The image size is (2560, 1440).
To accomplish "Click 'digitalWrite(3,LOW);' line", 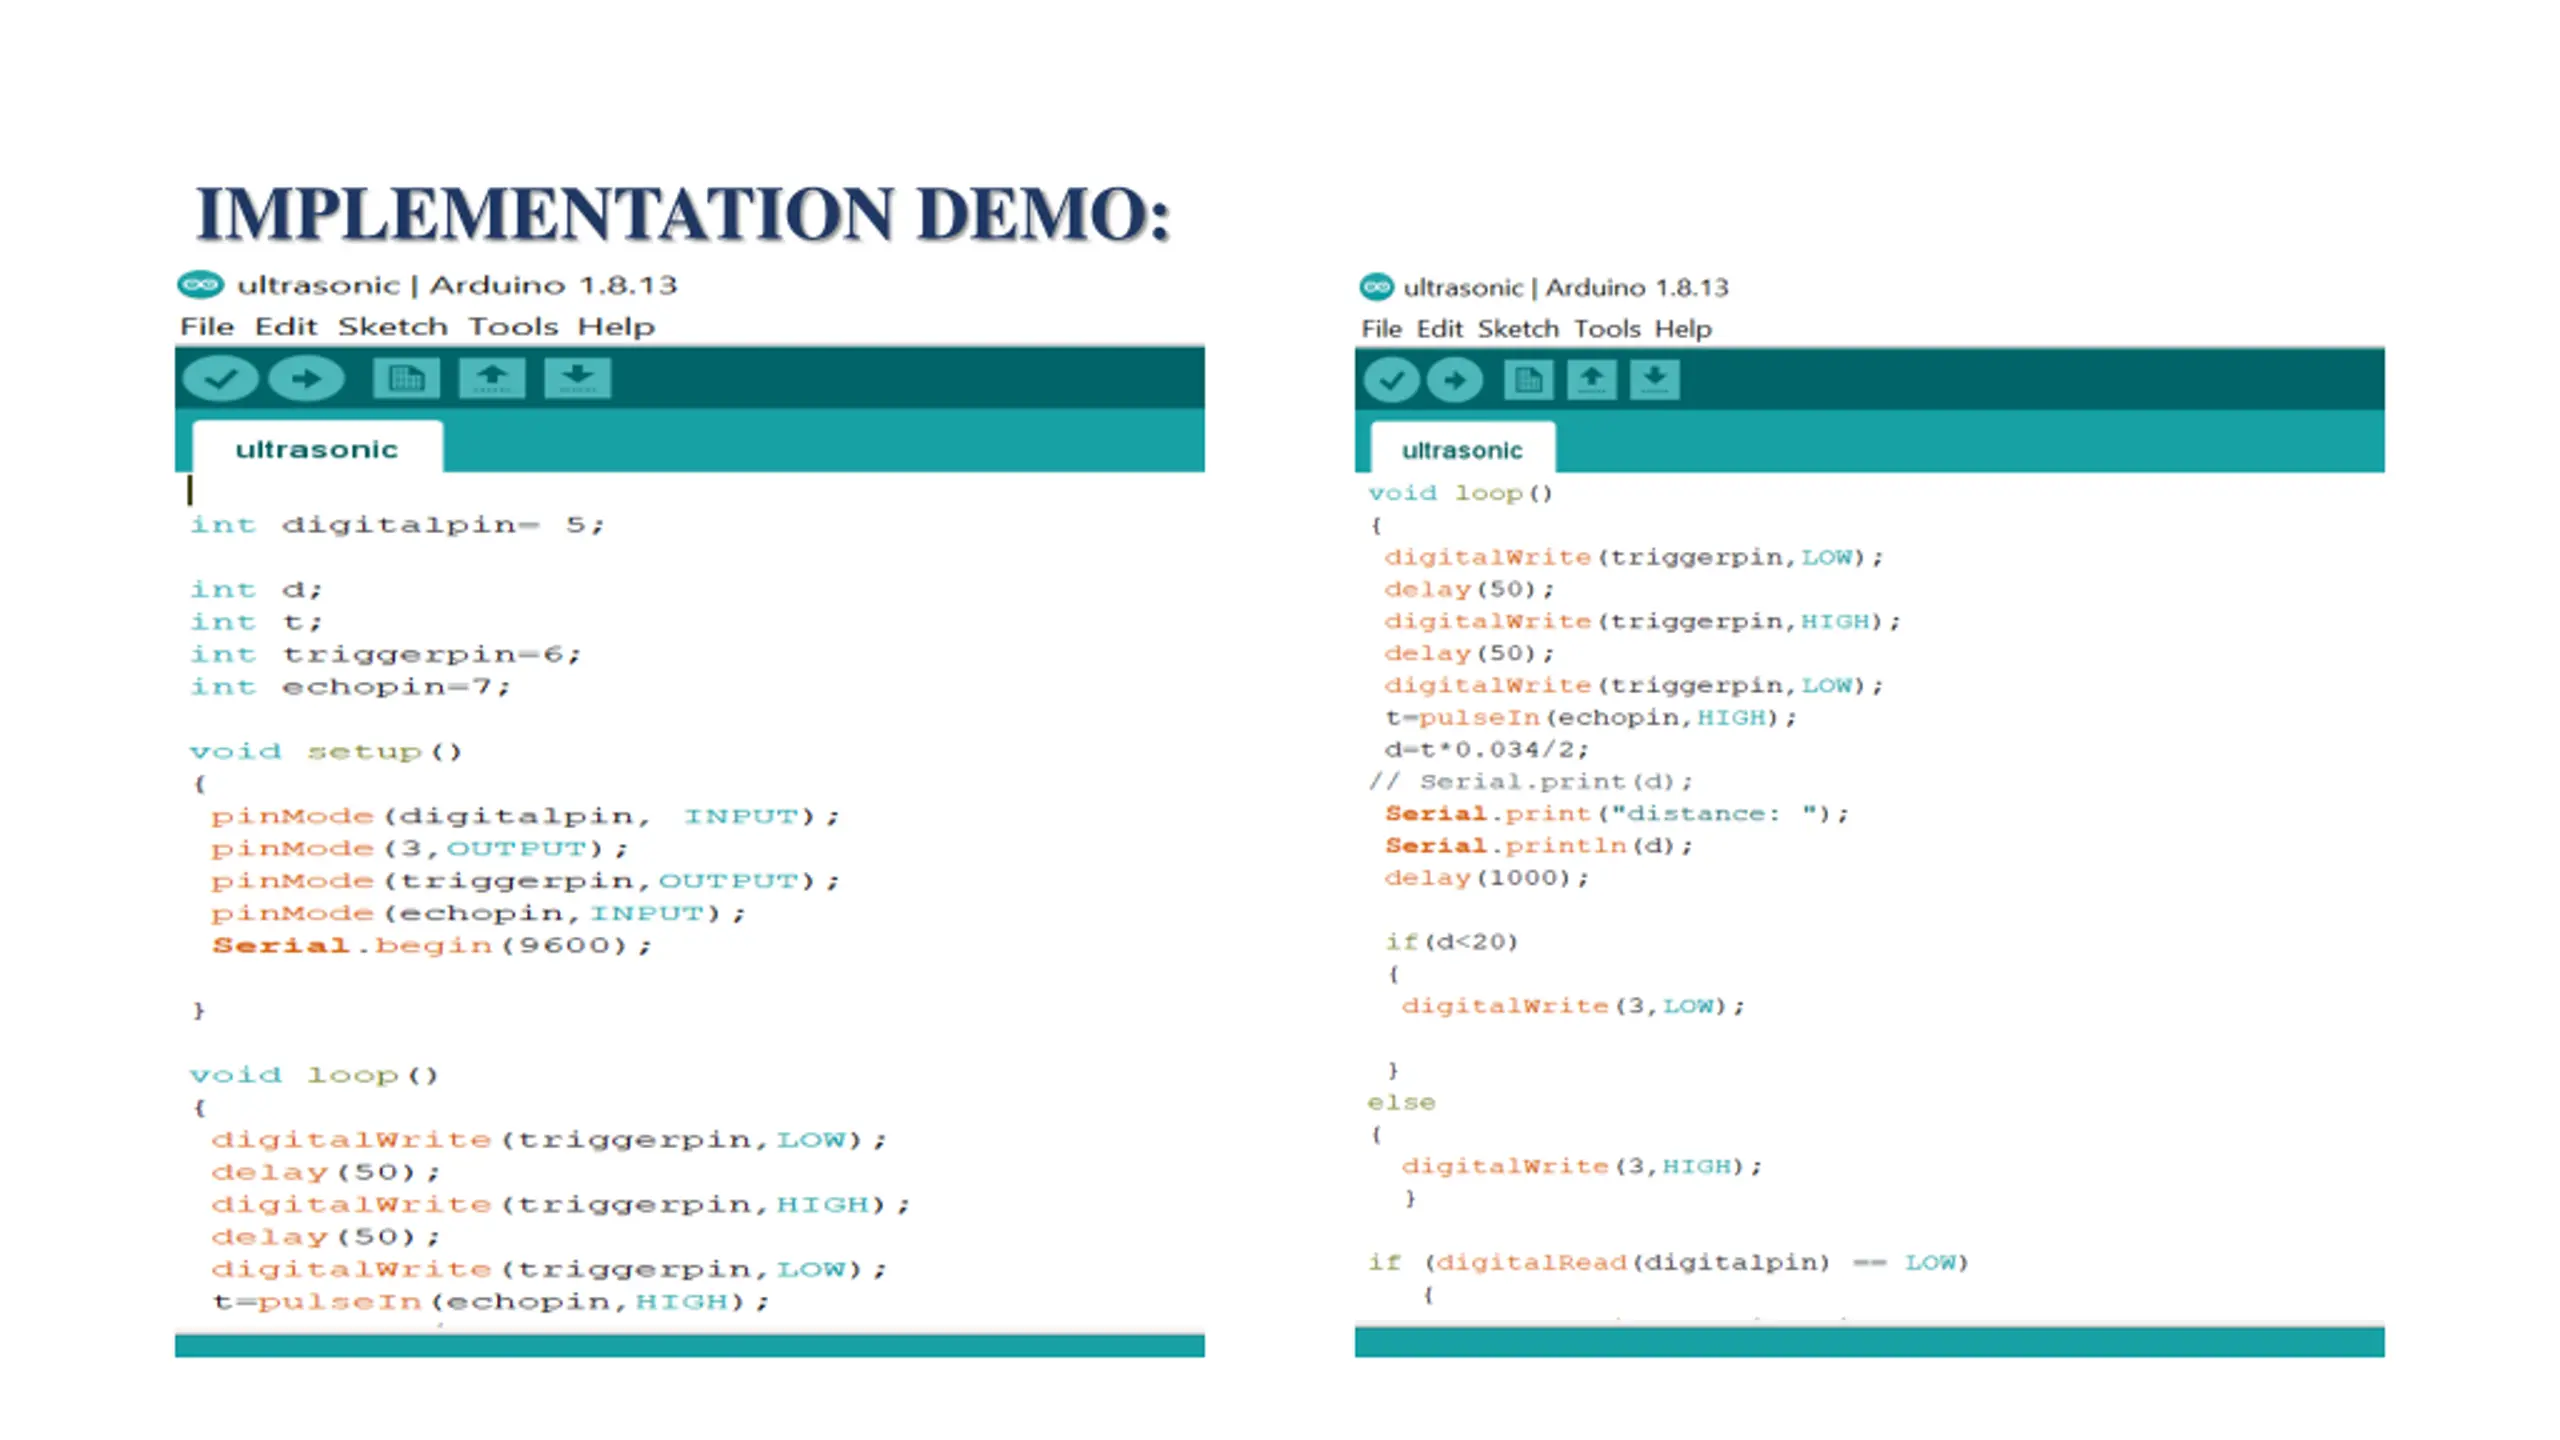I will [1572, 1006].
